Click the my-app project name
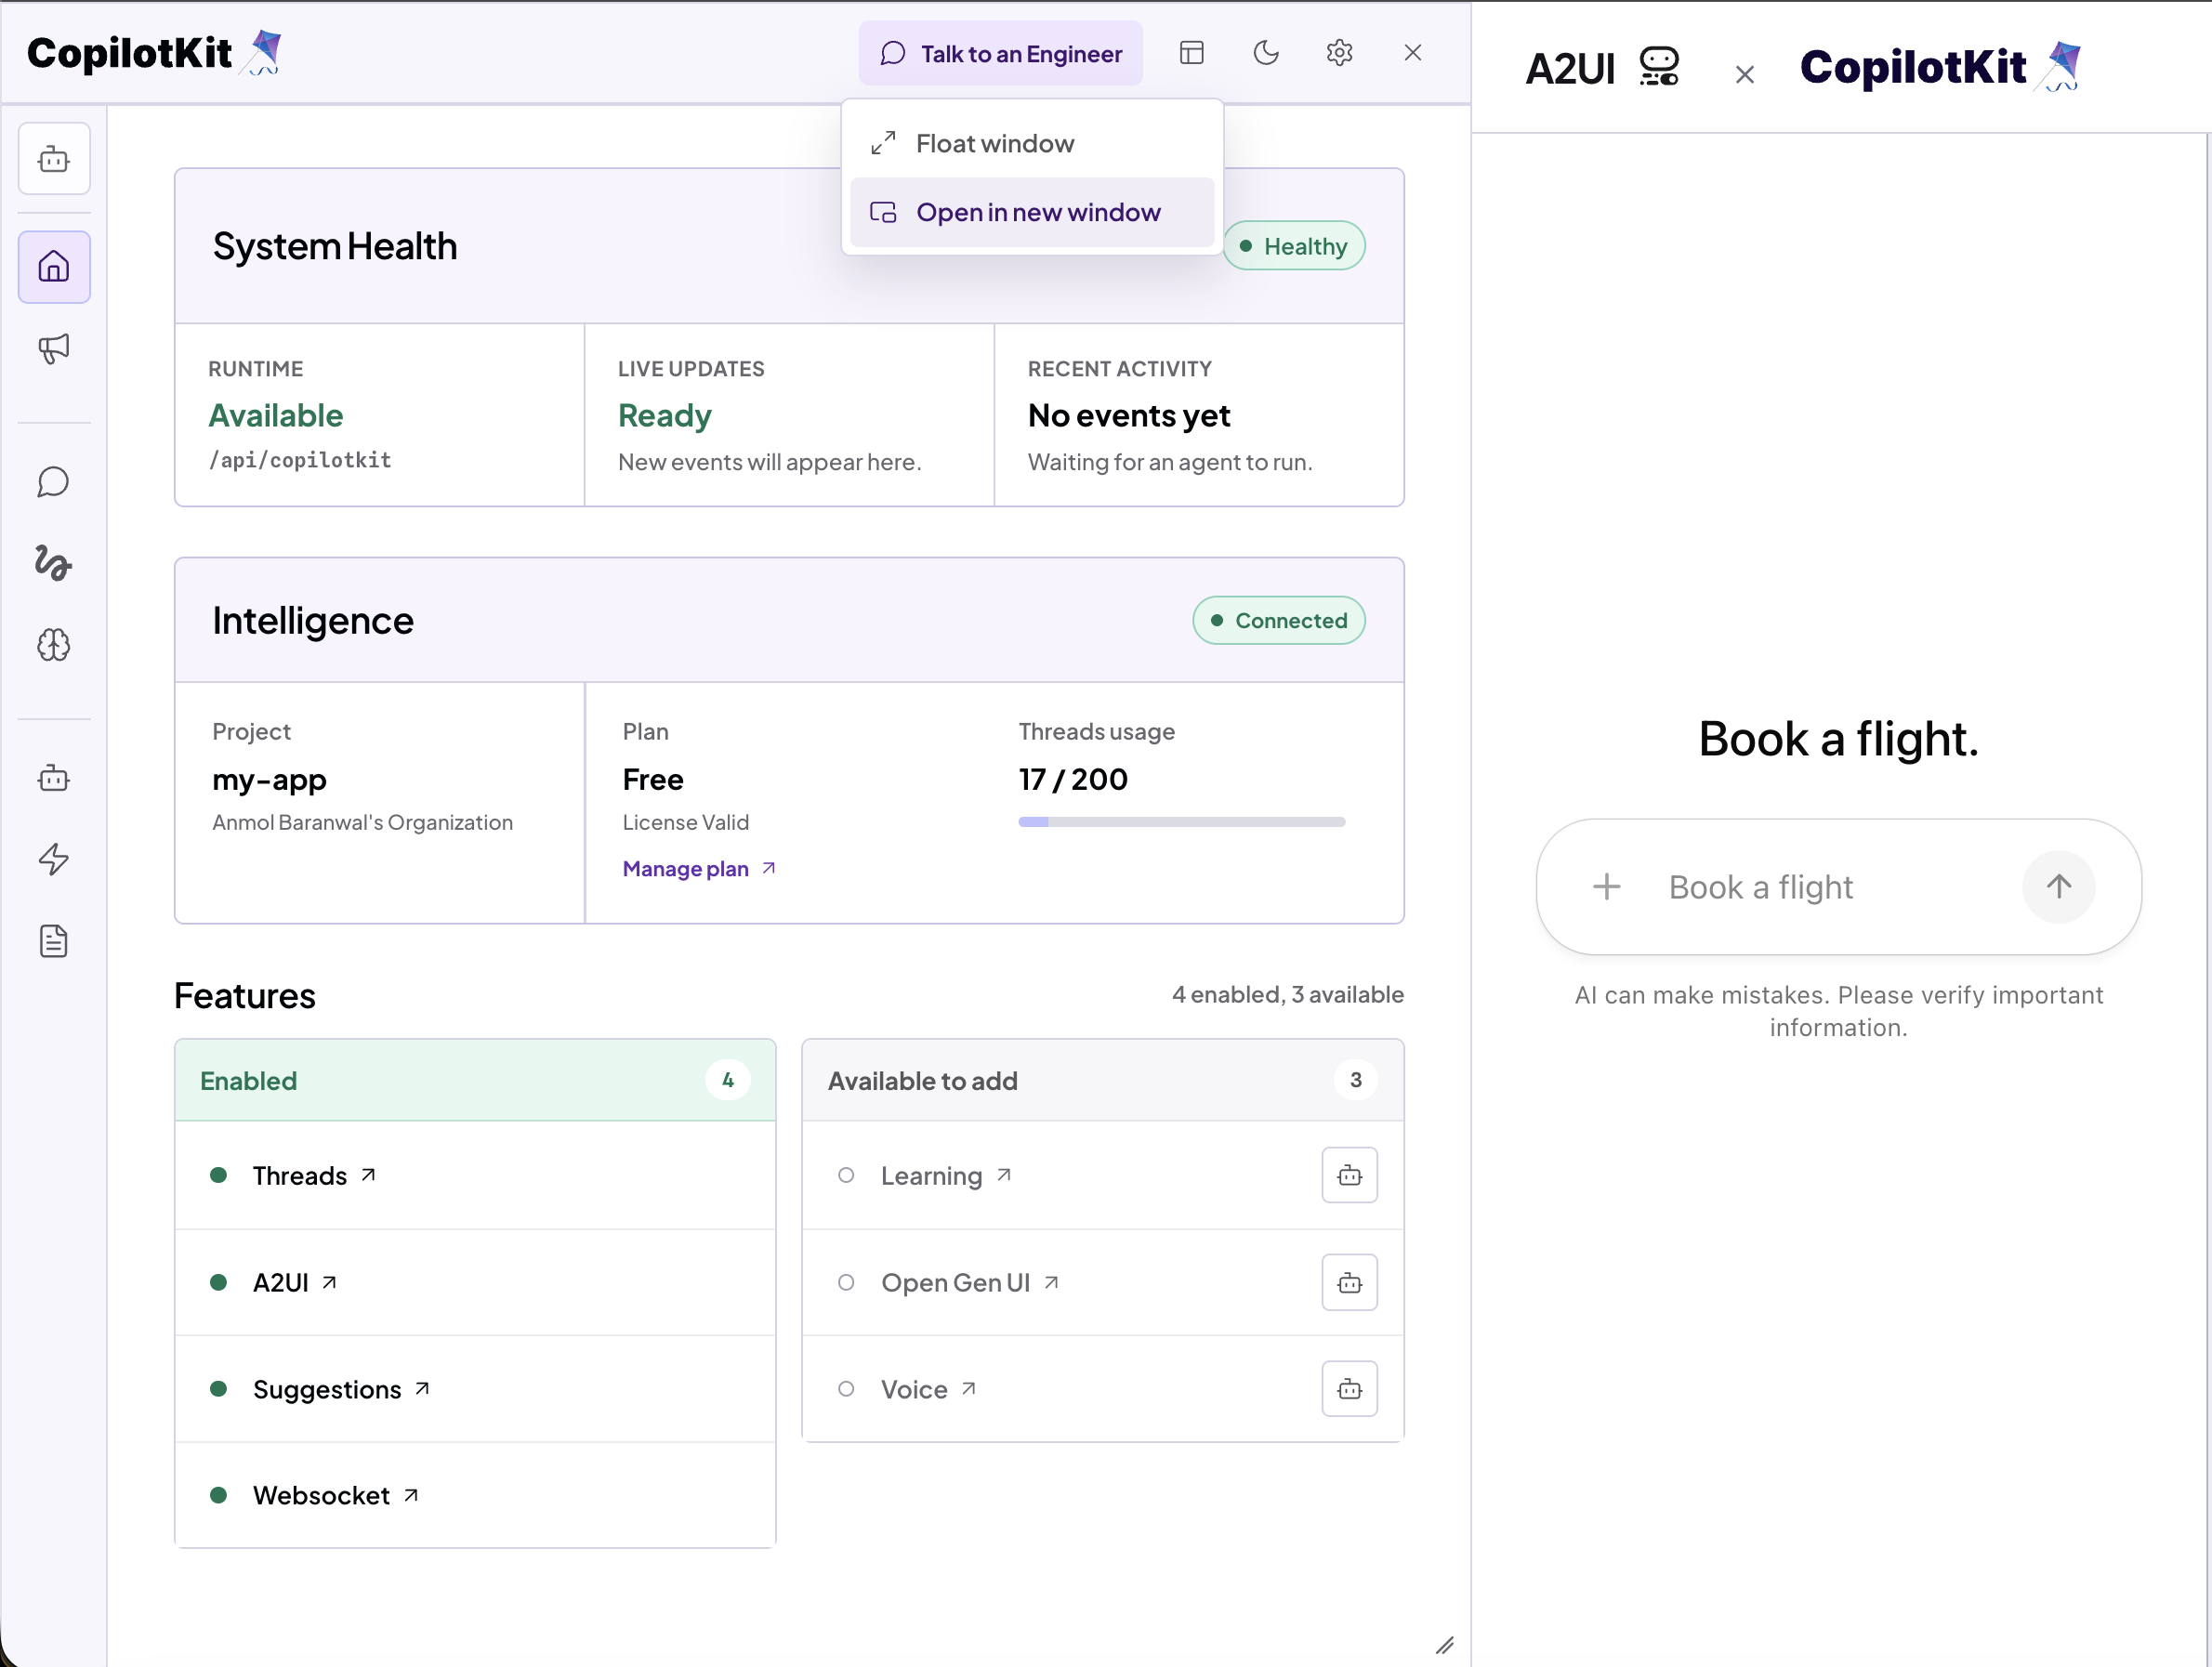The height and width of the screenshot is (1667, 2212). [269, 780]
